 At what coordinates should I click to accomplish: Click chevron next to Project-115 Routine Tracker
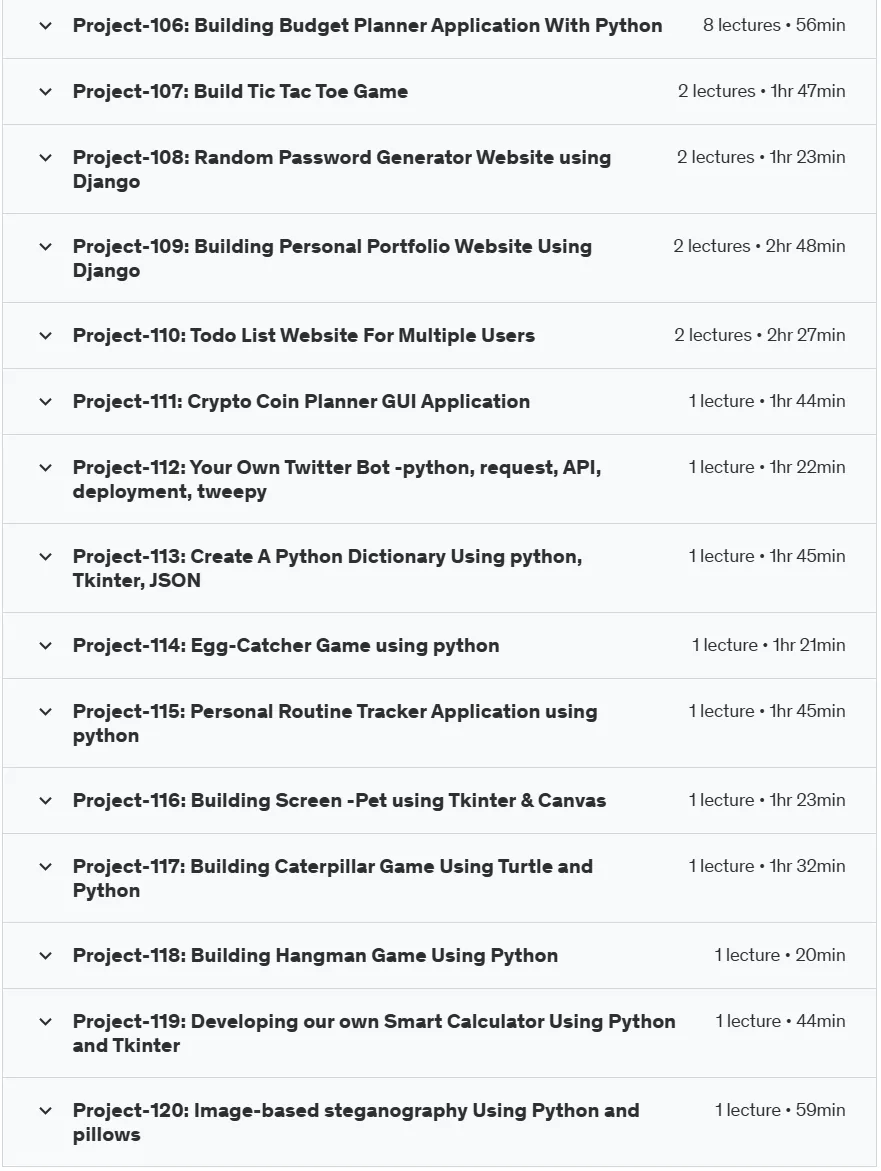point(46,712)
